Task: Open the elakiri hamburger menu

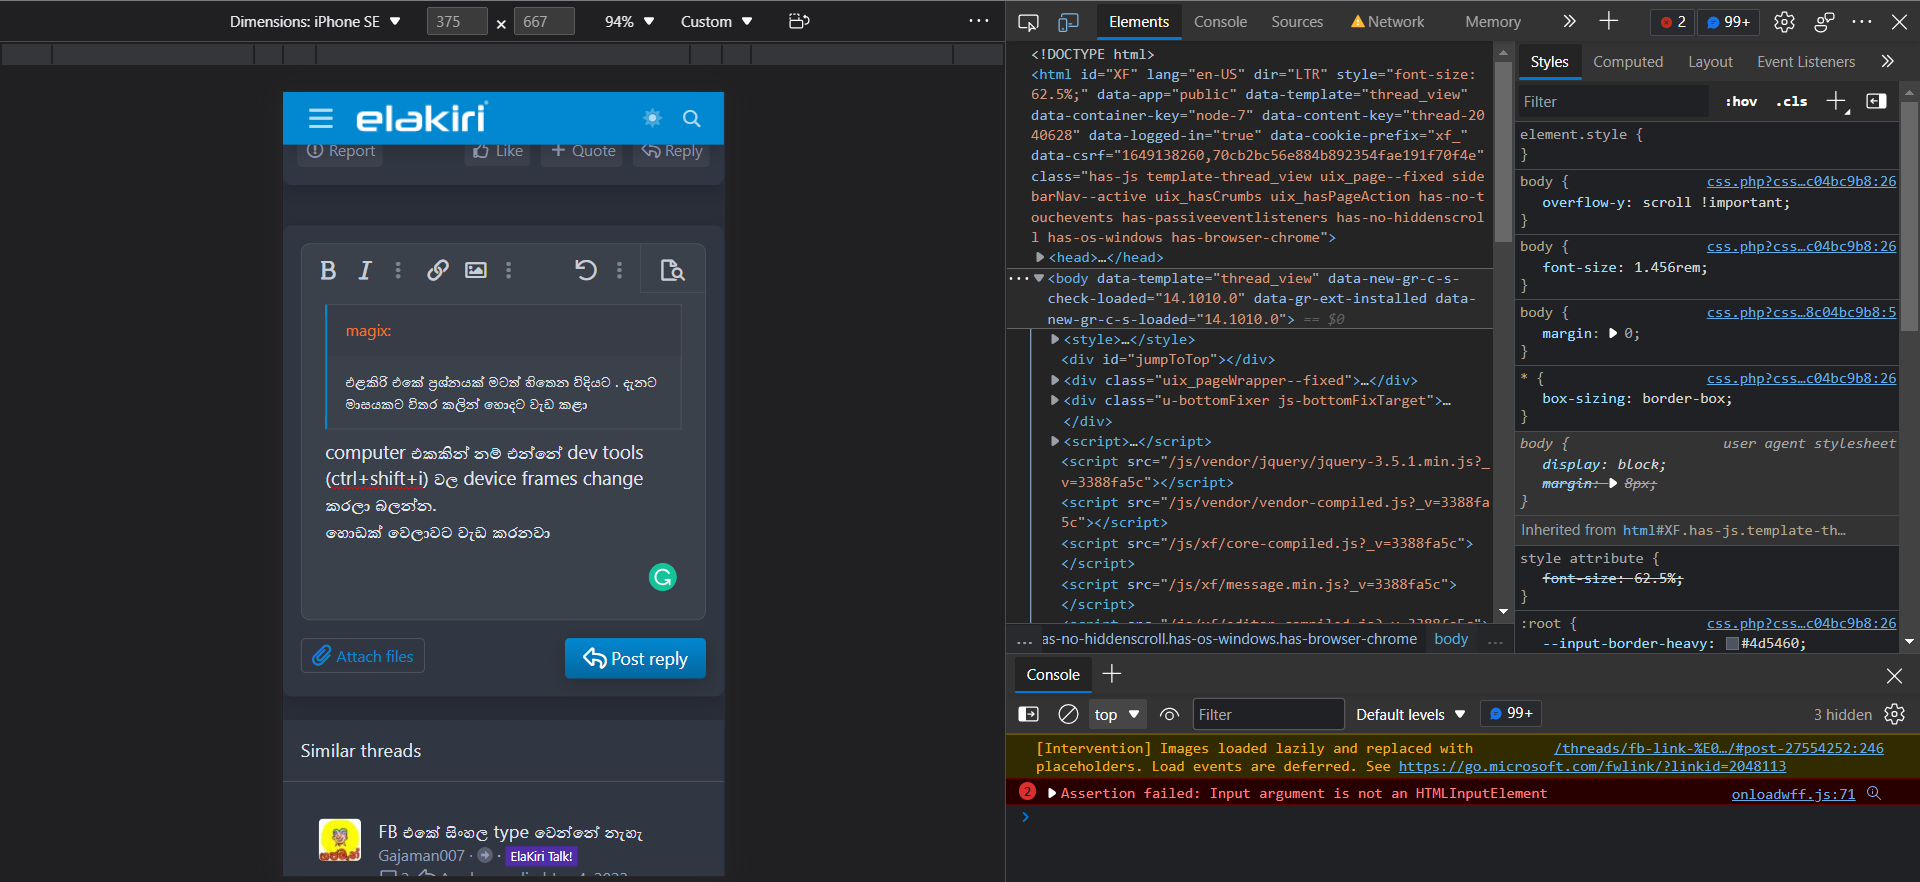Action: pyautogui.click(x=321, y=119)
